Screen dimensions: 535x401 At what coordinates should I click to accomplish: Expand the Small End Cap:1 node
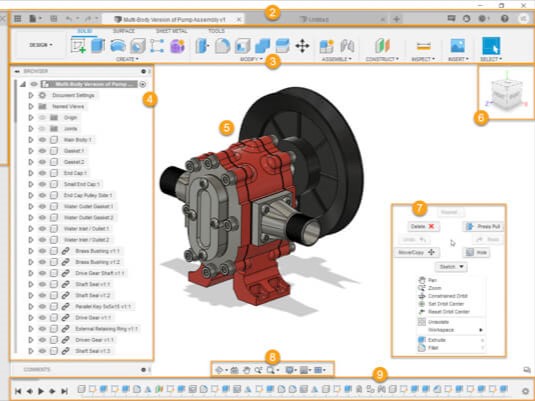click(31, 184)
